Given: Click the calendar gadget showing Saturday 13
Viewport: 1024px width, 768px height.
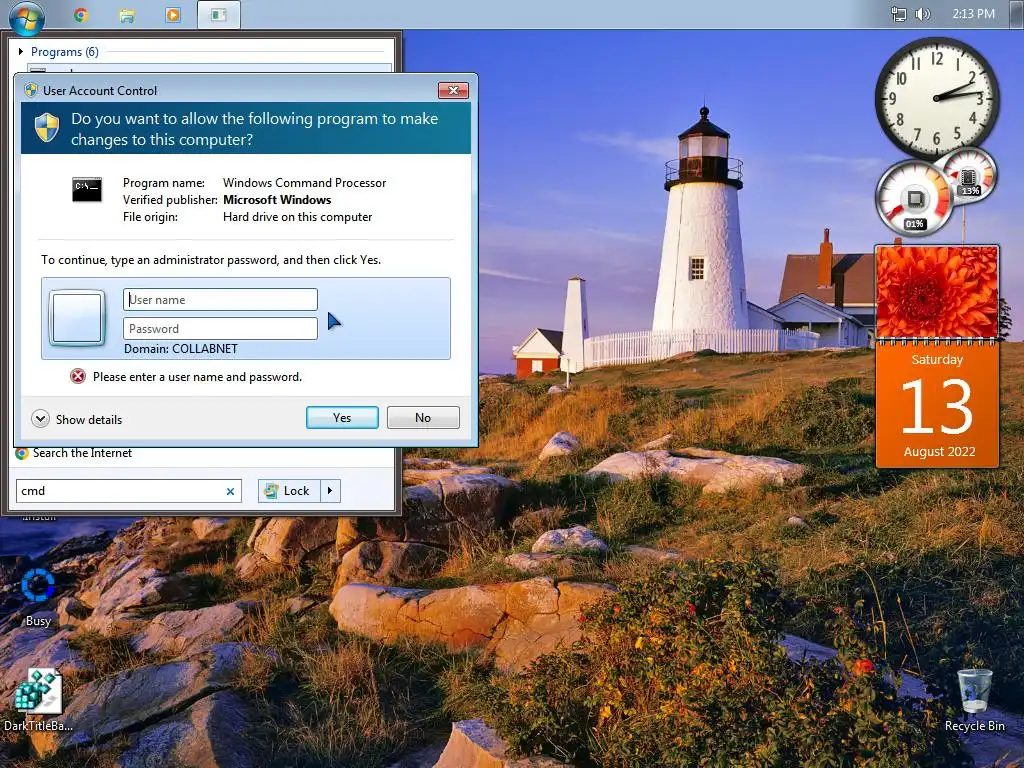Looking at the screenshot, I should 937,404.
